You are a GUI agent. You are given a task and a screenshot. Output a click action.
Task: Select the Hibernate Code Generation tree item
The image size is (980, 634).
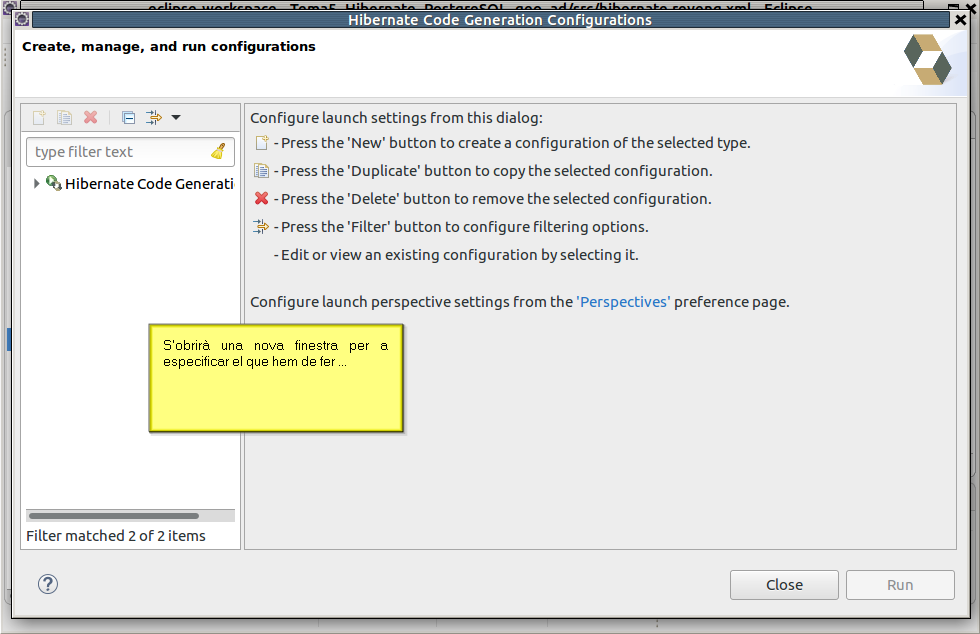pos(149,184)
